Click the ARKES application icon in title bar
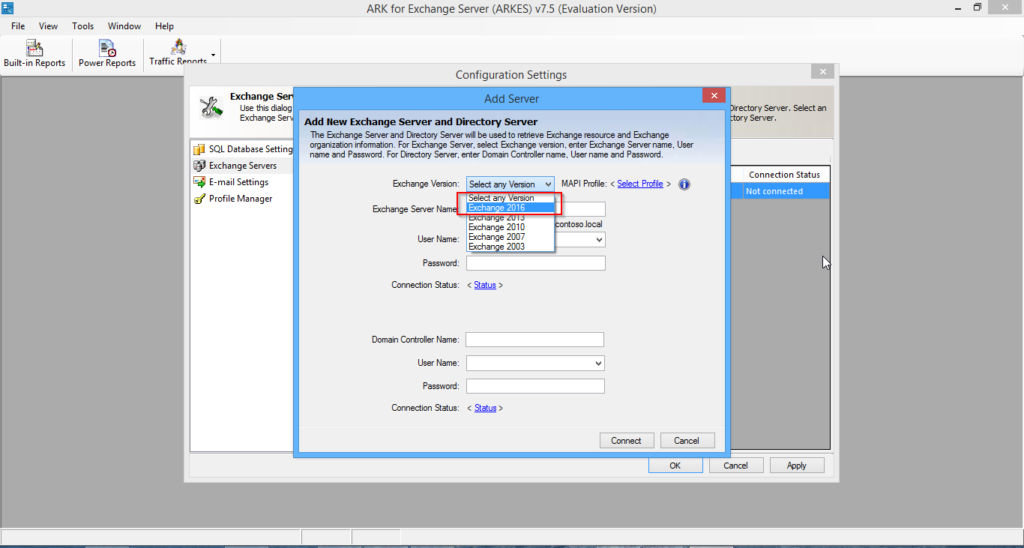 [7, 8]
